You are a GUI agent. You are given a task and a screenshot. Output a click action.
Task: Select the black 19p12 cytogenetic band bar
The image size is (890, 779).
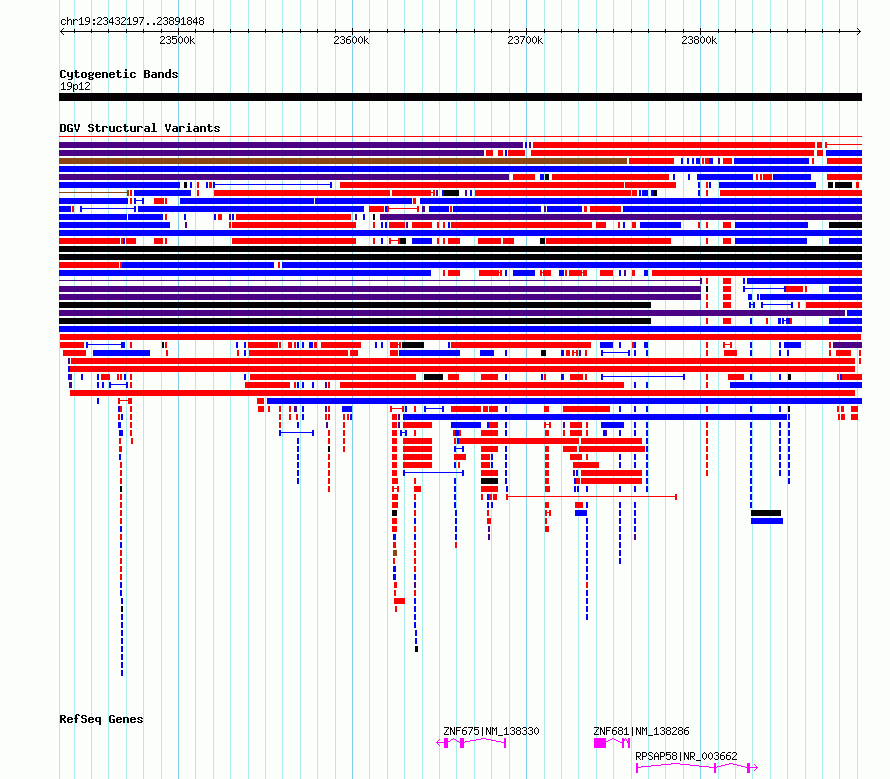pos(460,97)
